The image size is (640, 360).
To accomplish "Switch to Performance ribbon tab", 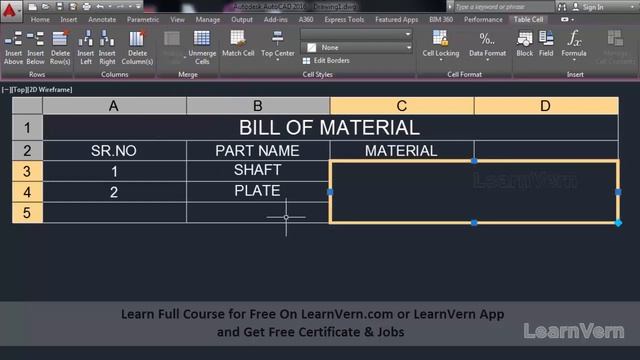I will 483,20.
